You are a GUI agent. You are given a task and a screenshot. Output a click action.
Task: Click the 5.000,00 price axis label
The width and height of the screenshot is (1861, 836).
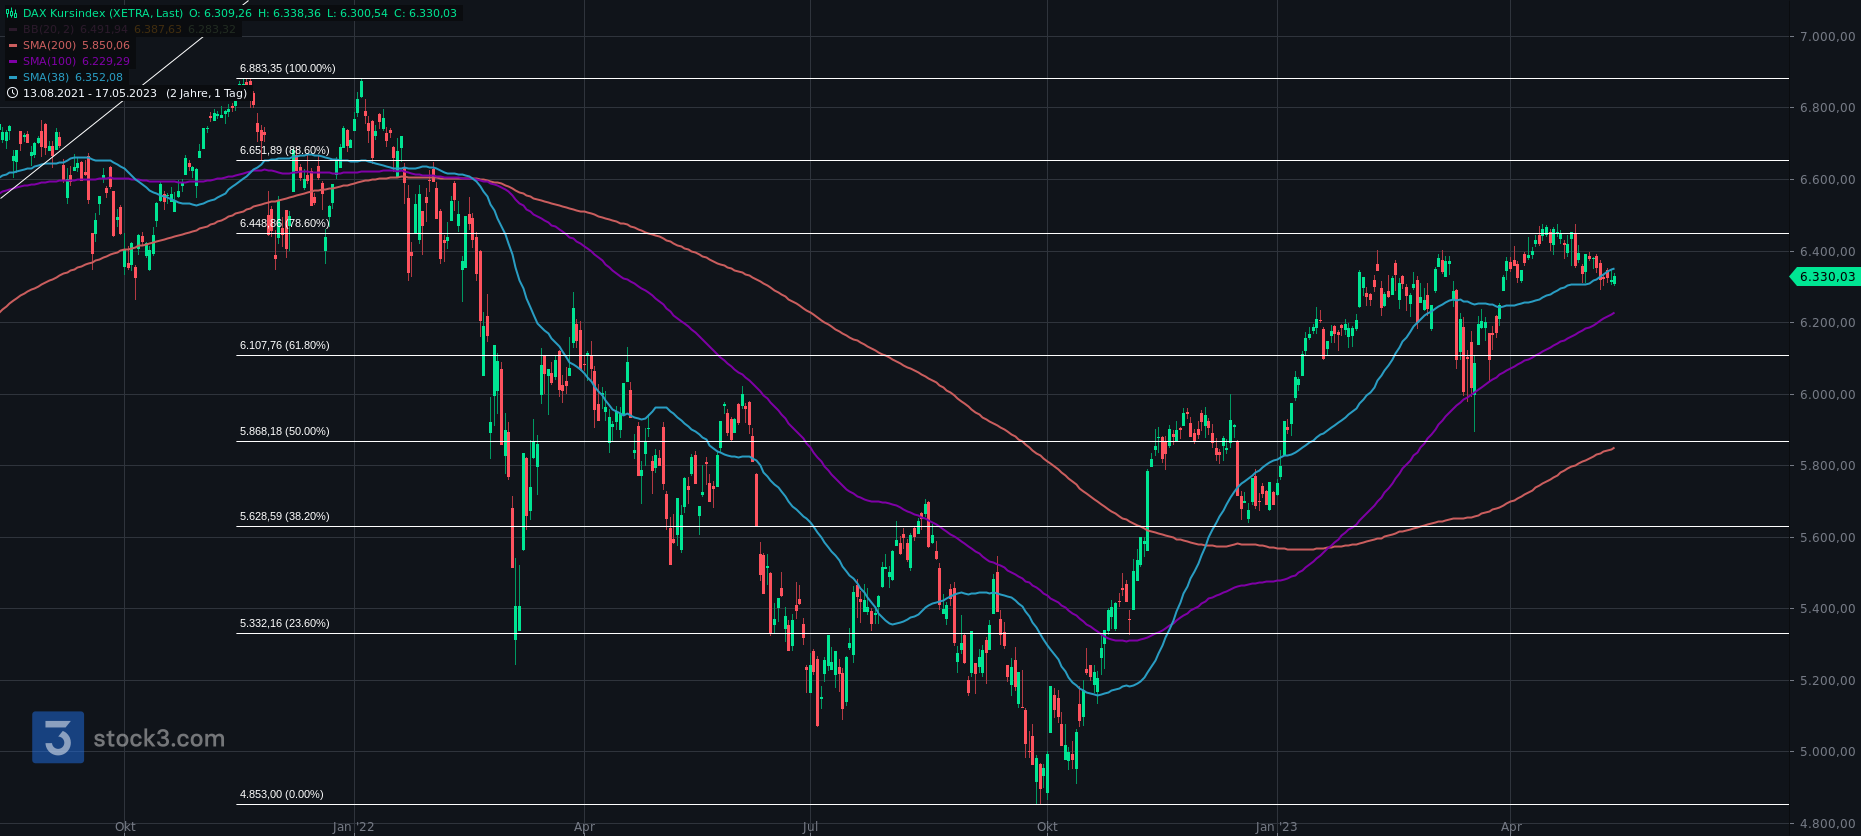(1827, 752)
